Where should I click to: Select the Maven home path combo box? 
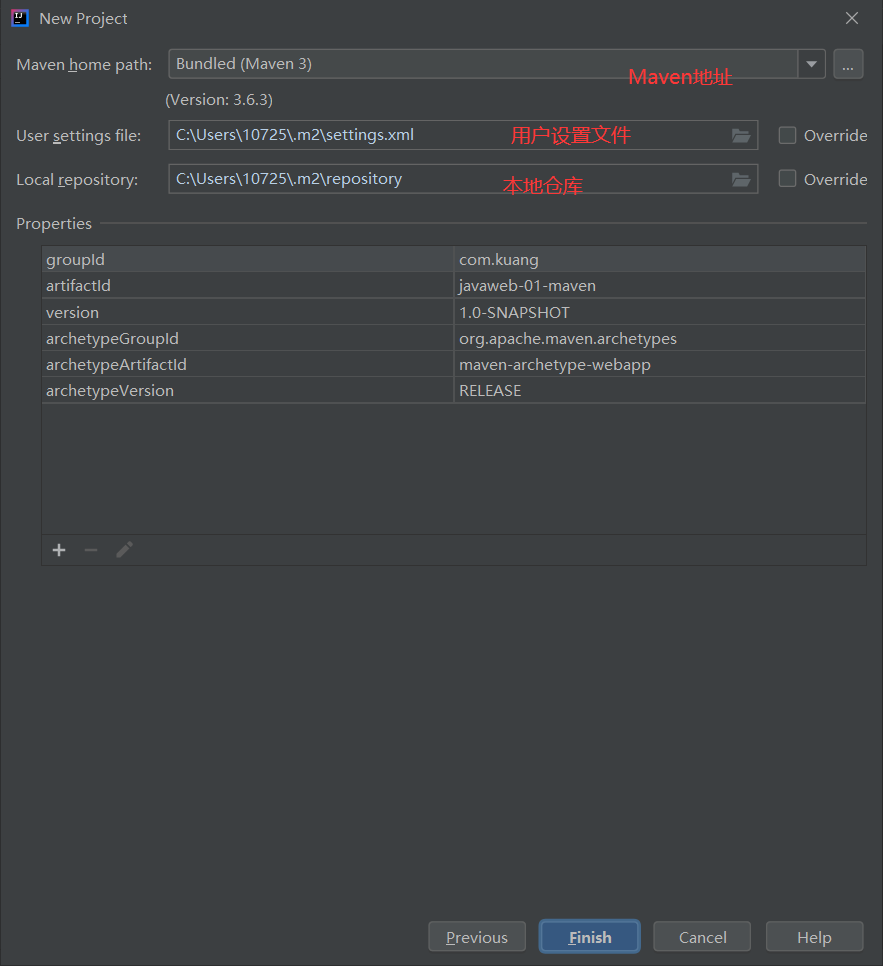pos(497,64)
